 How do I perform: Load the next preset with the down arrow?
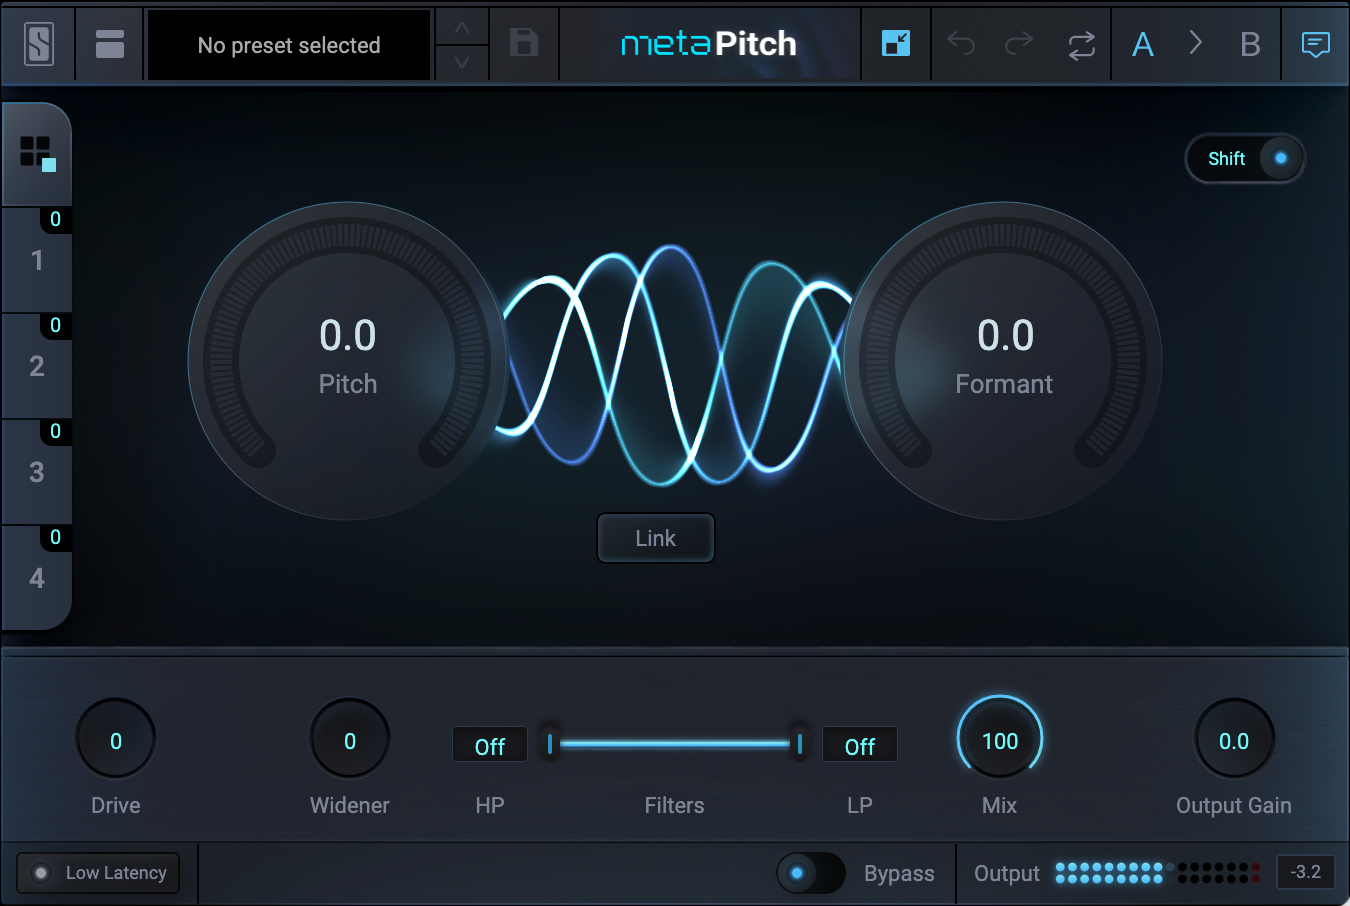point(462,63)
